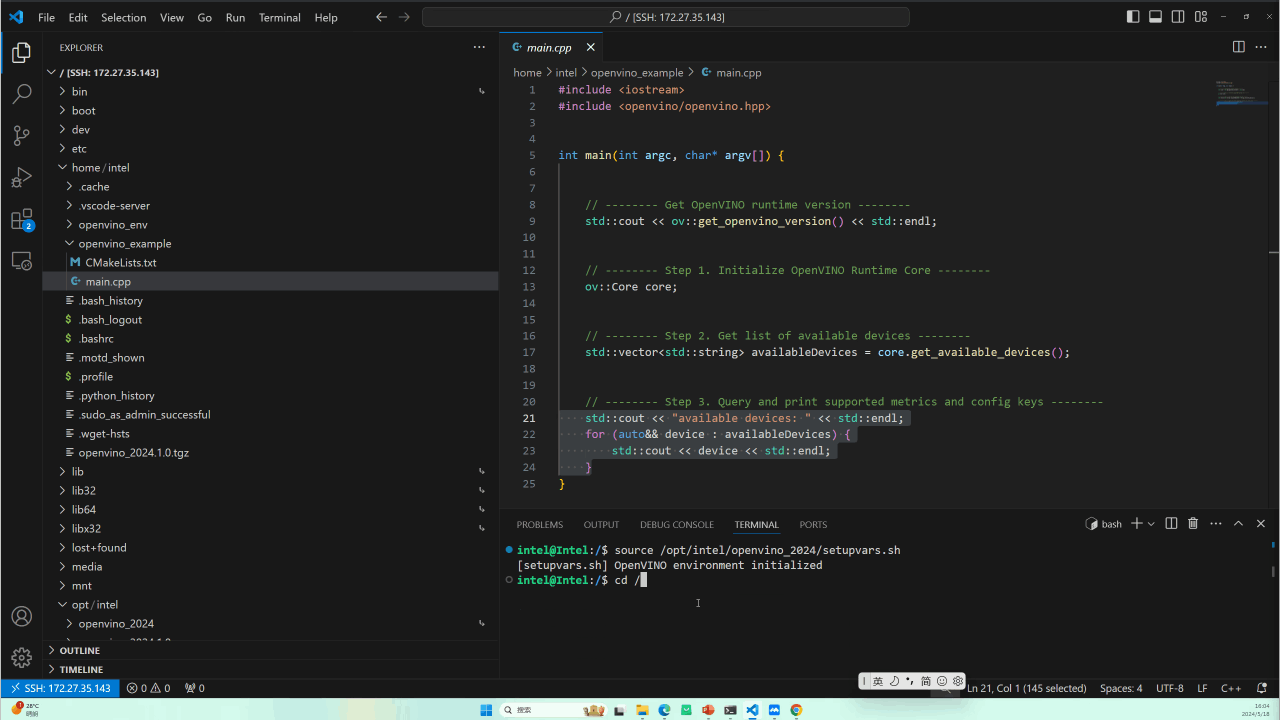The height and width of the screenshot is (720, 1280).
Task: Open the Search view in activity bar
Action: [21, 94]
